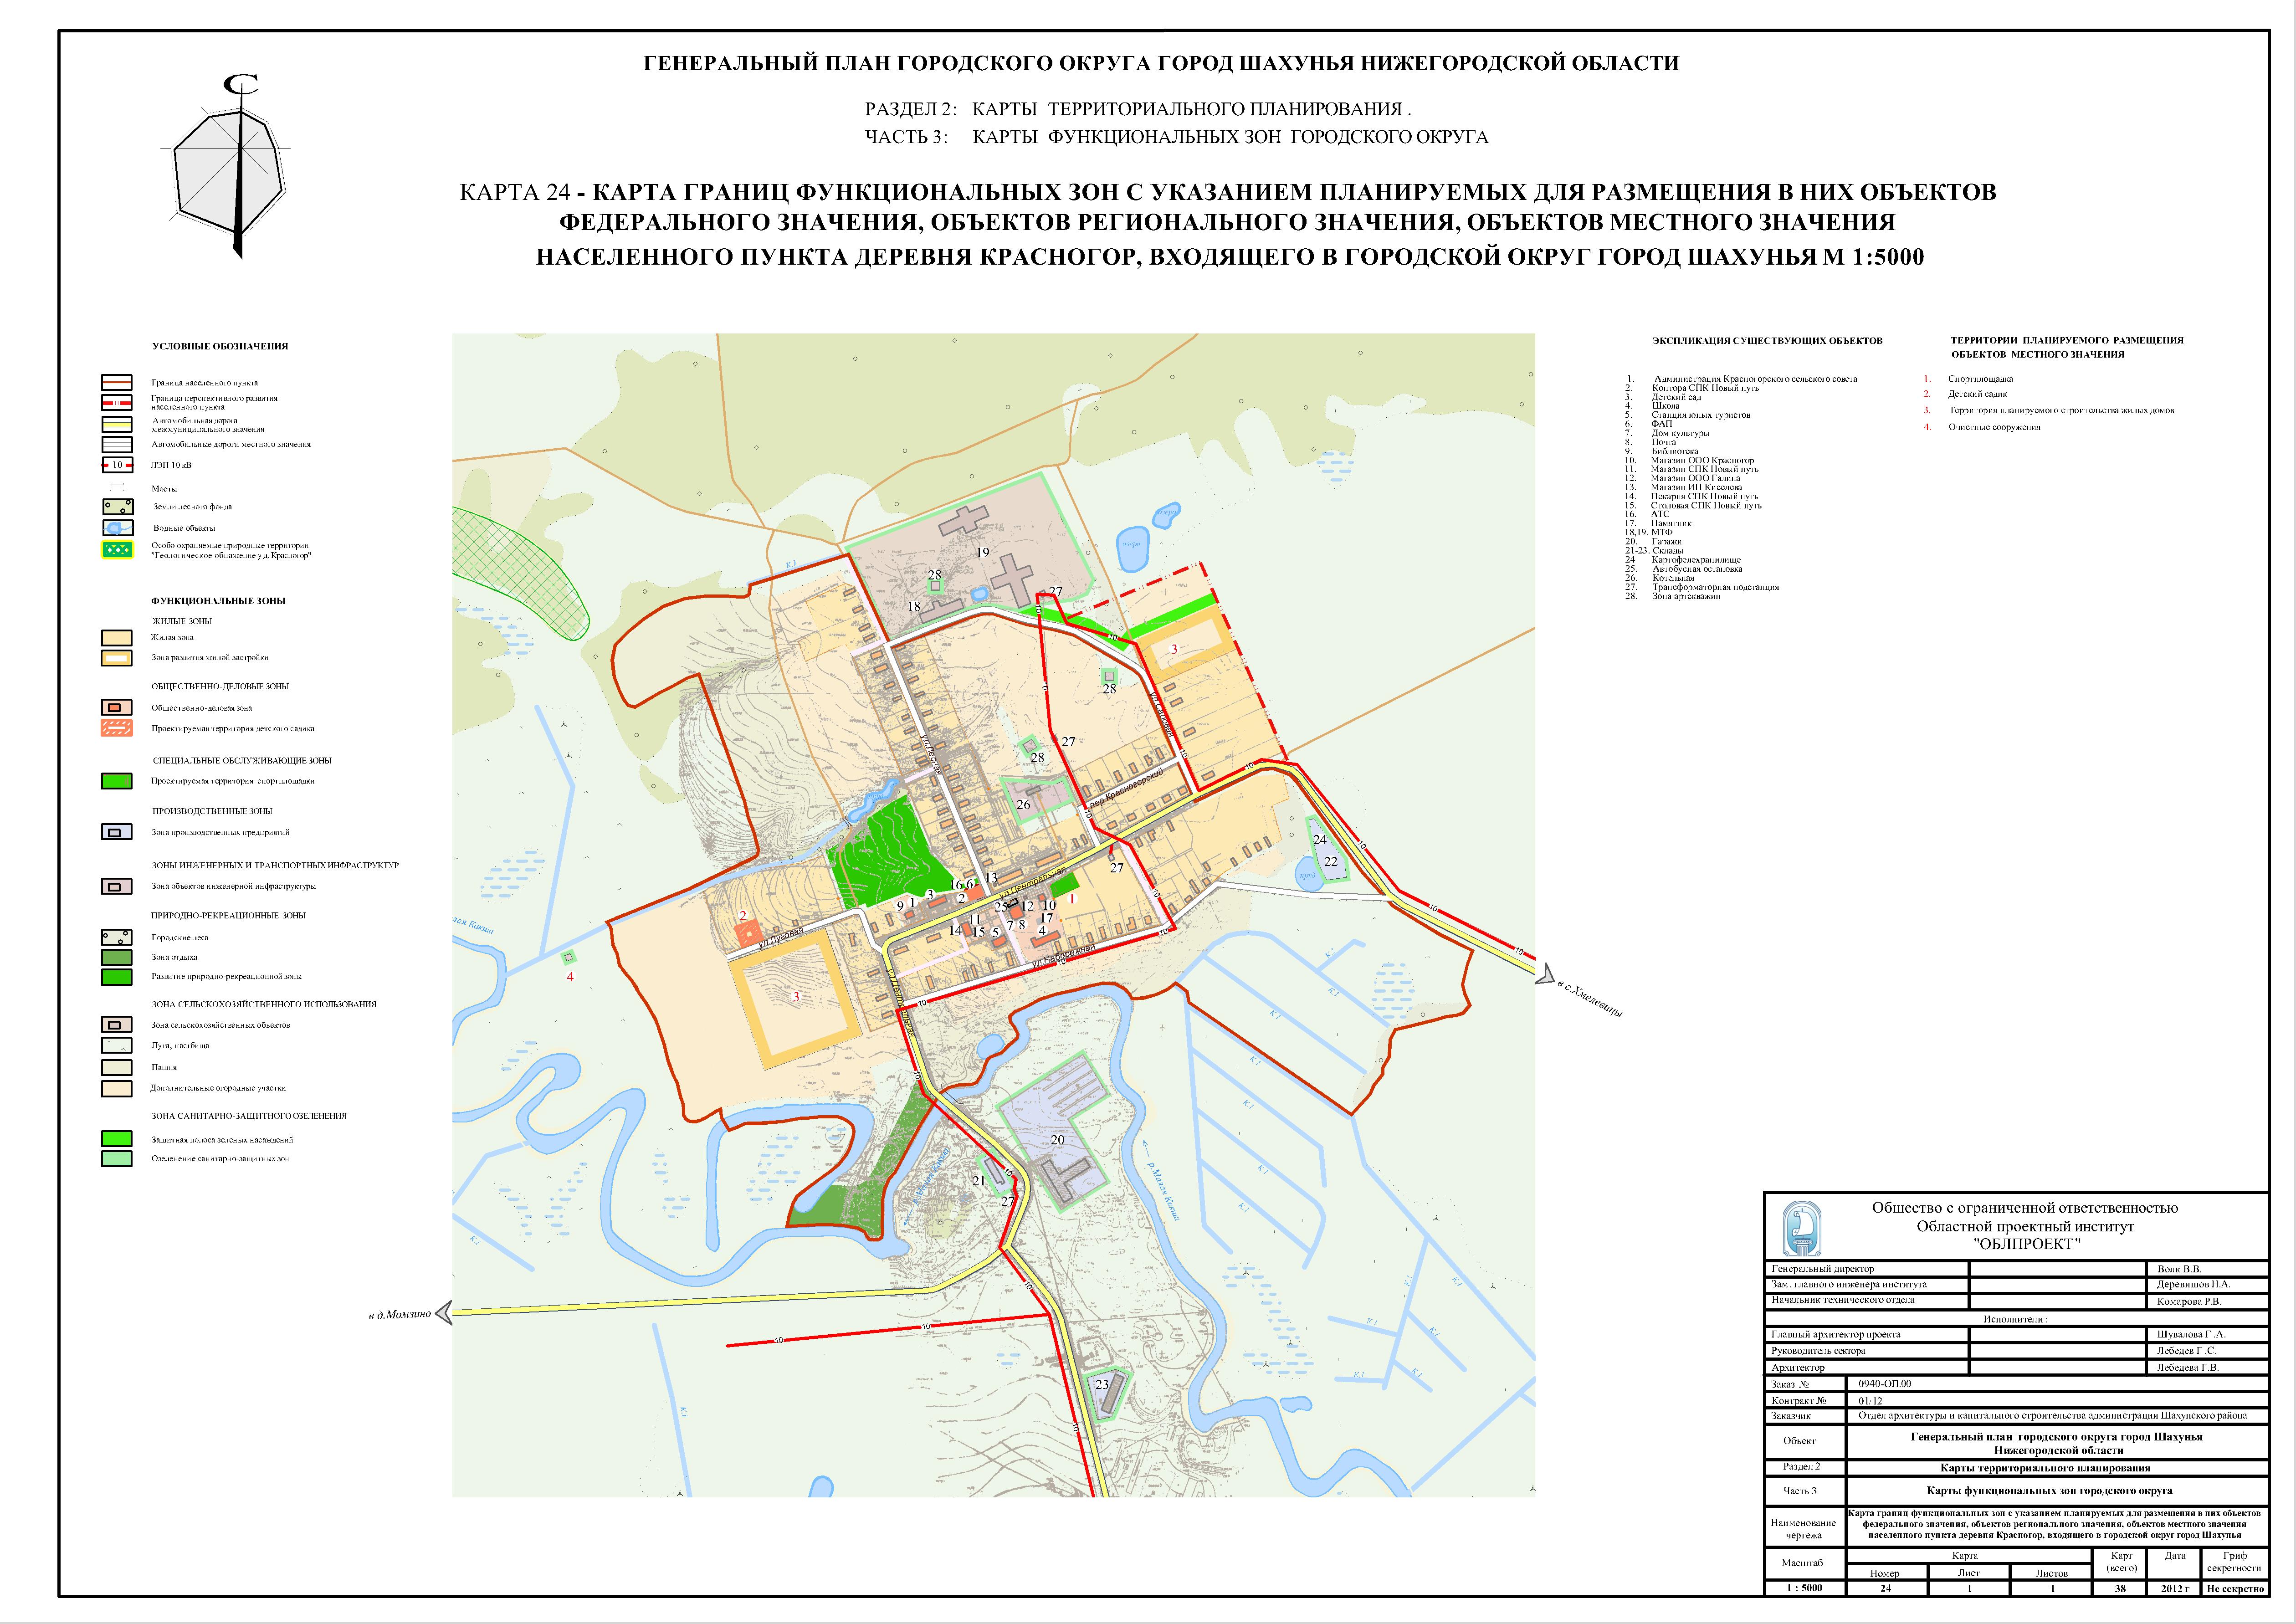Click the 'Пашня' color swatch

pyautogui.click(x=117, y=1067)
